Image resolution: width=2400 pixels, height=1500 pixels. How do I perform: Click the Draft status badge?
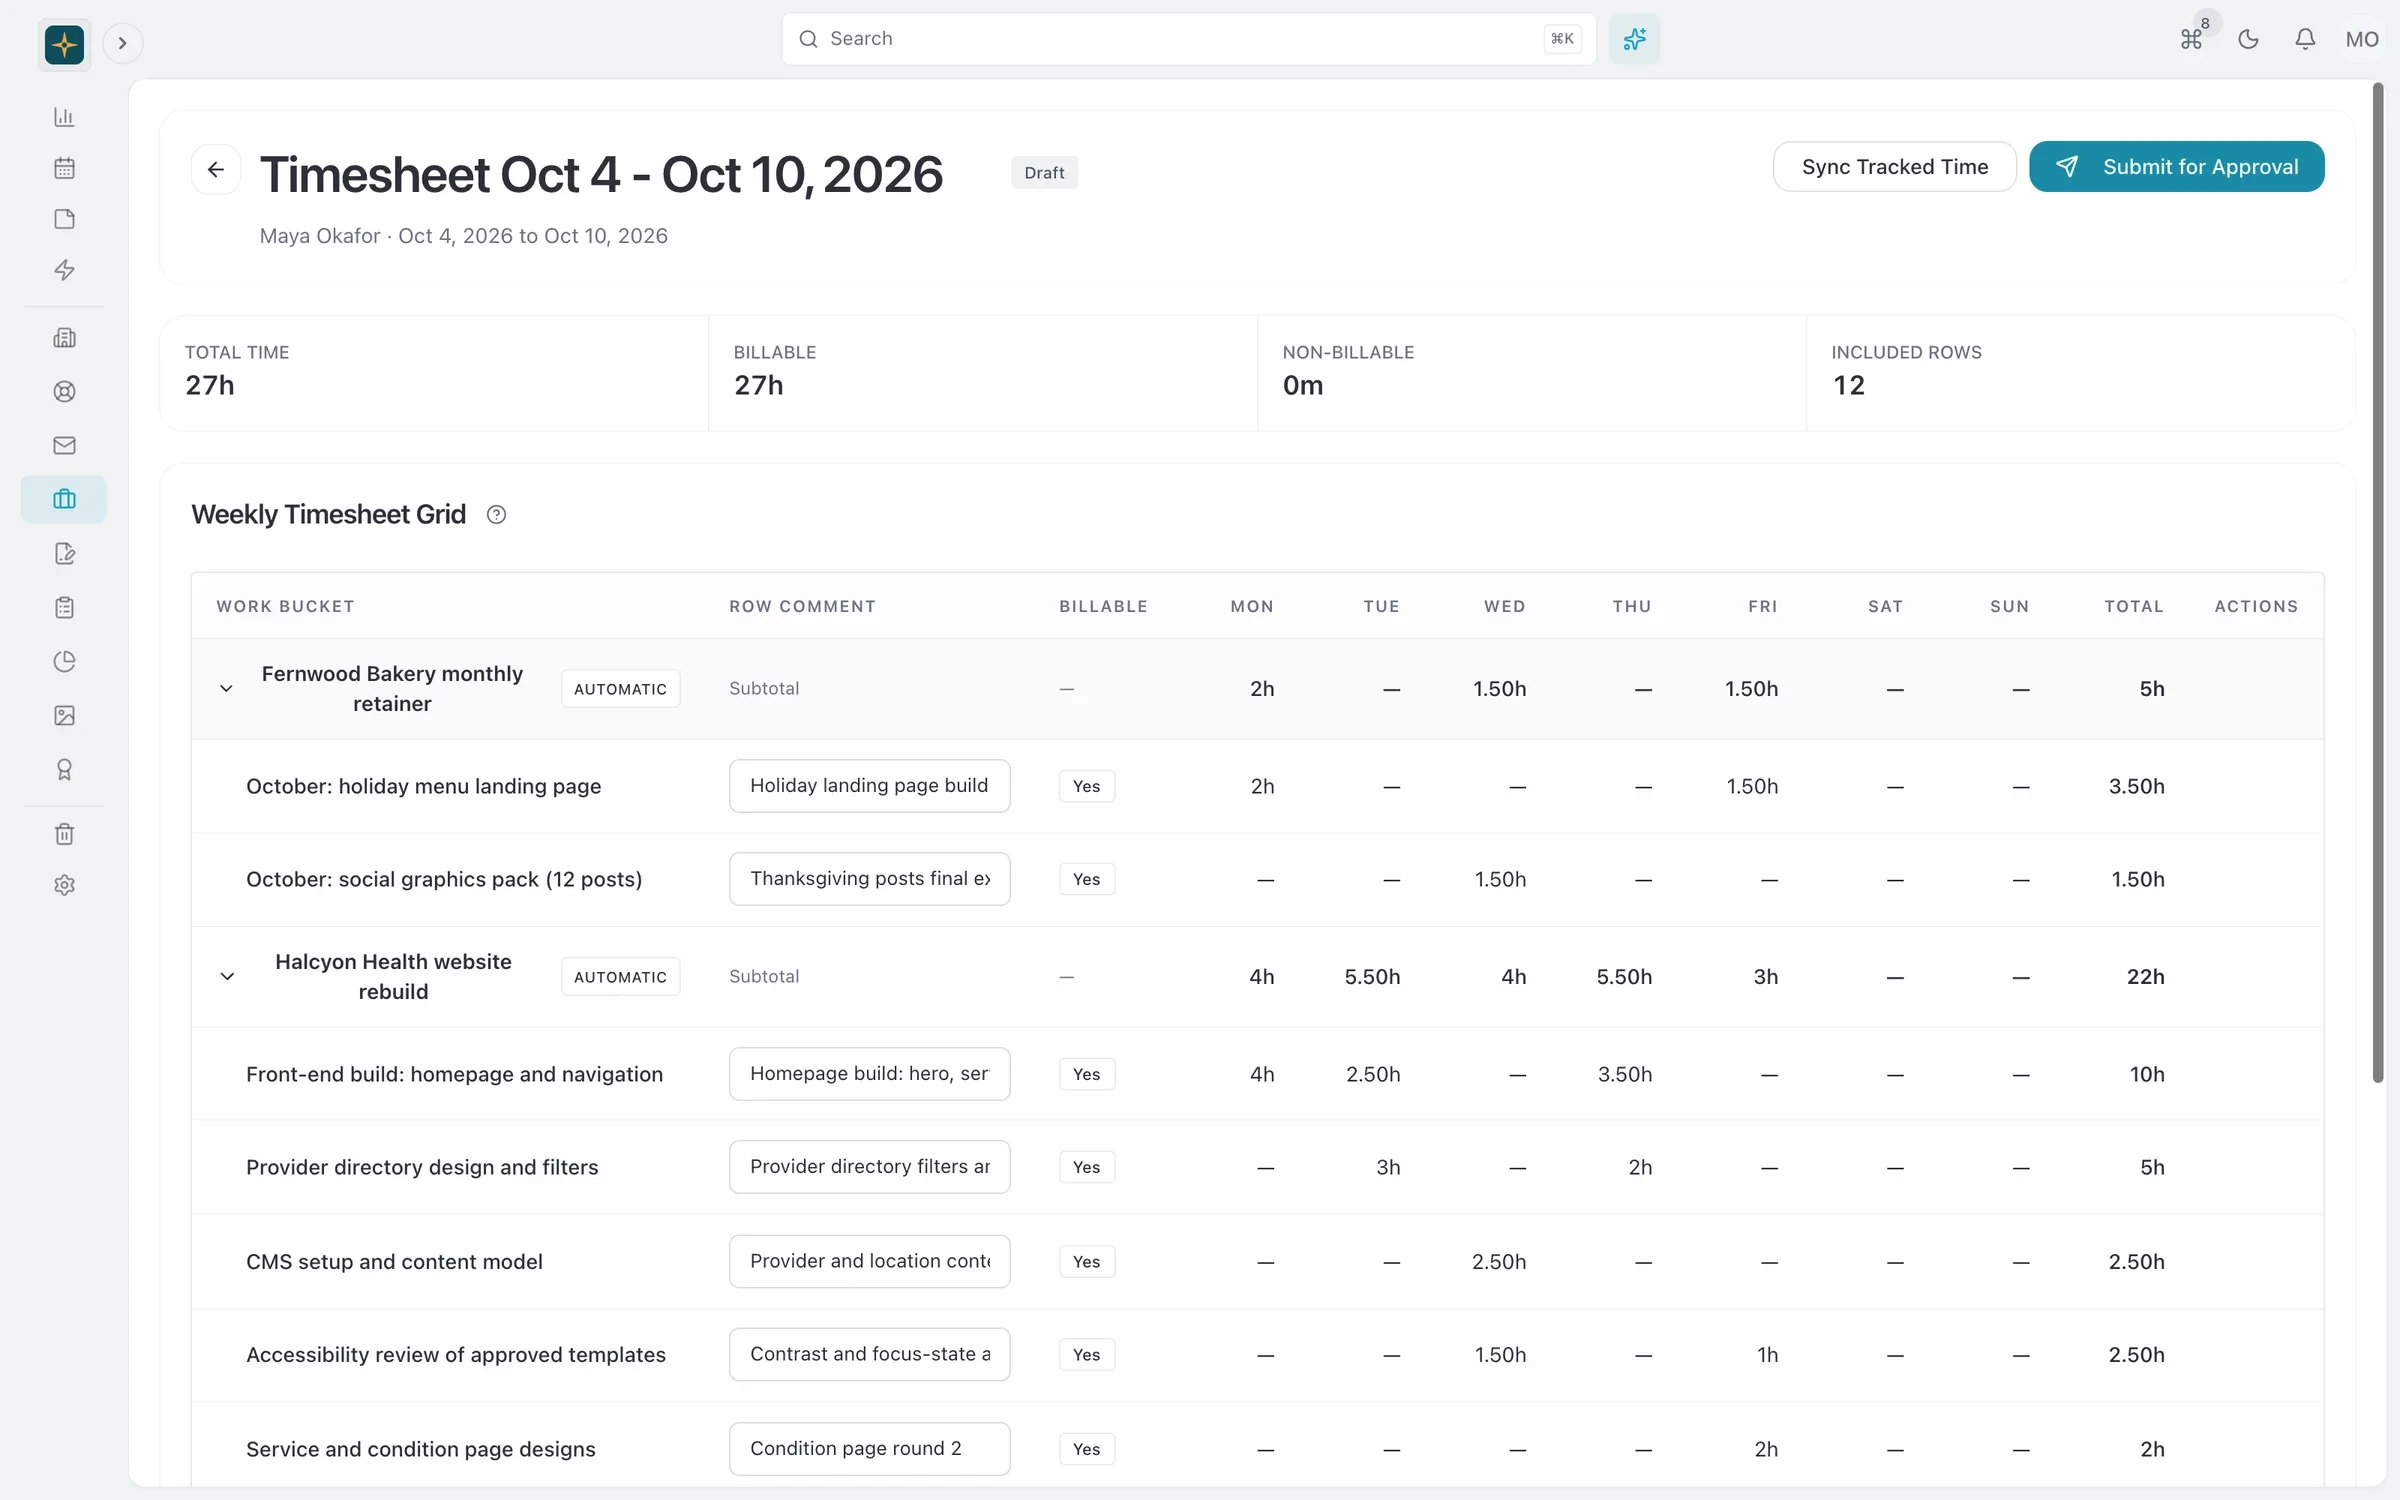point(1044,172)
